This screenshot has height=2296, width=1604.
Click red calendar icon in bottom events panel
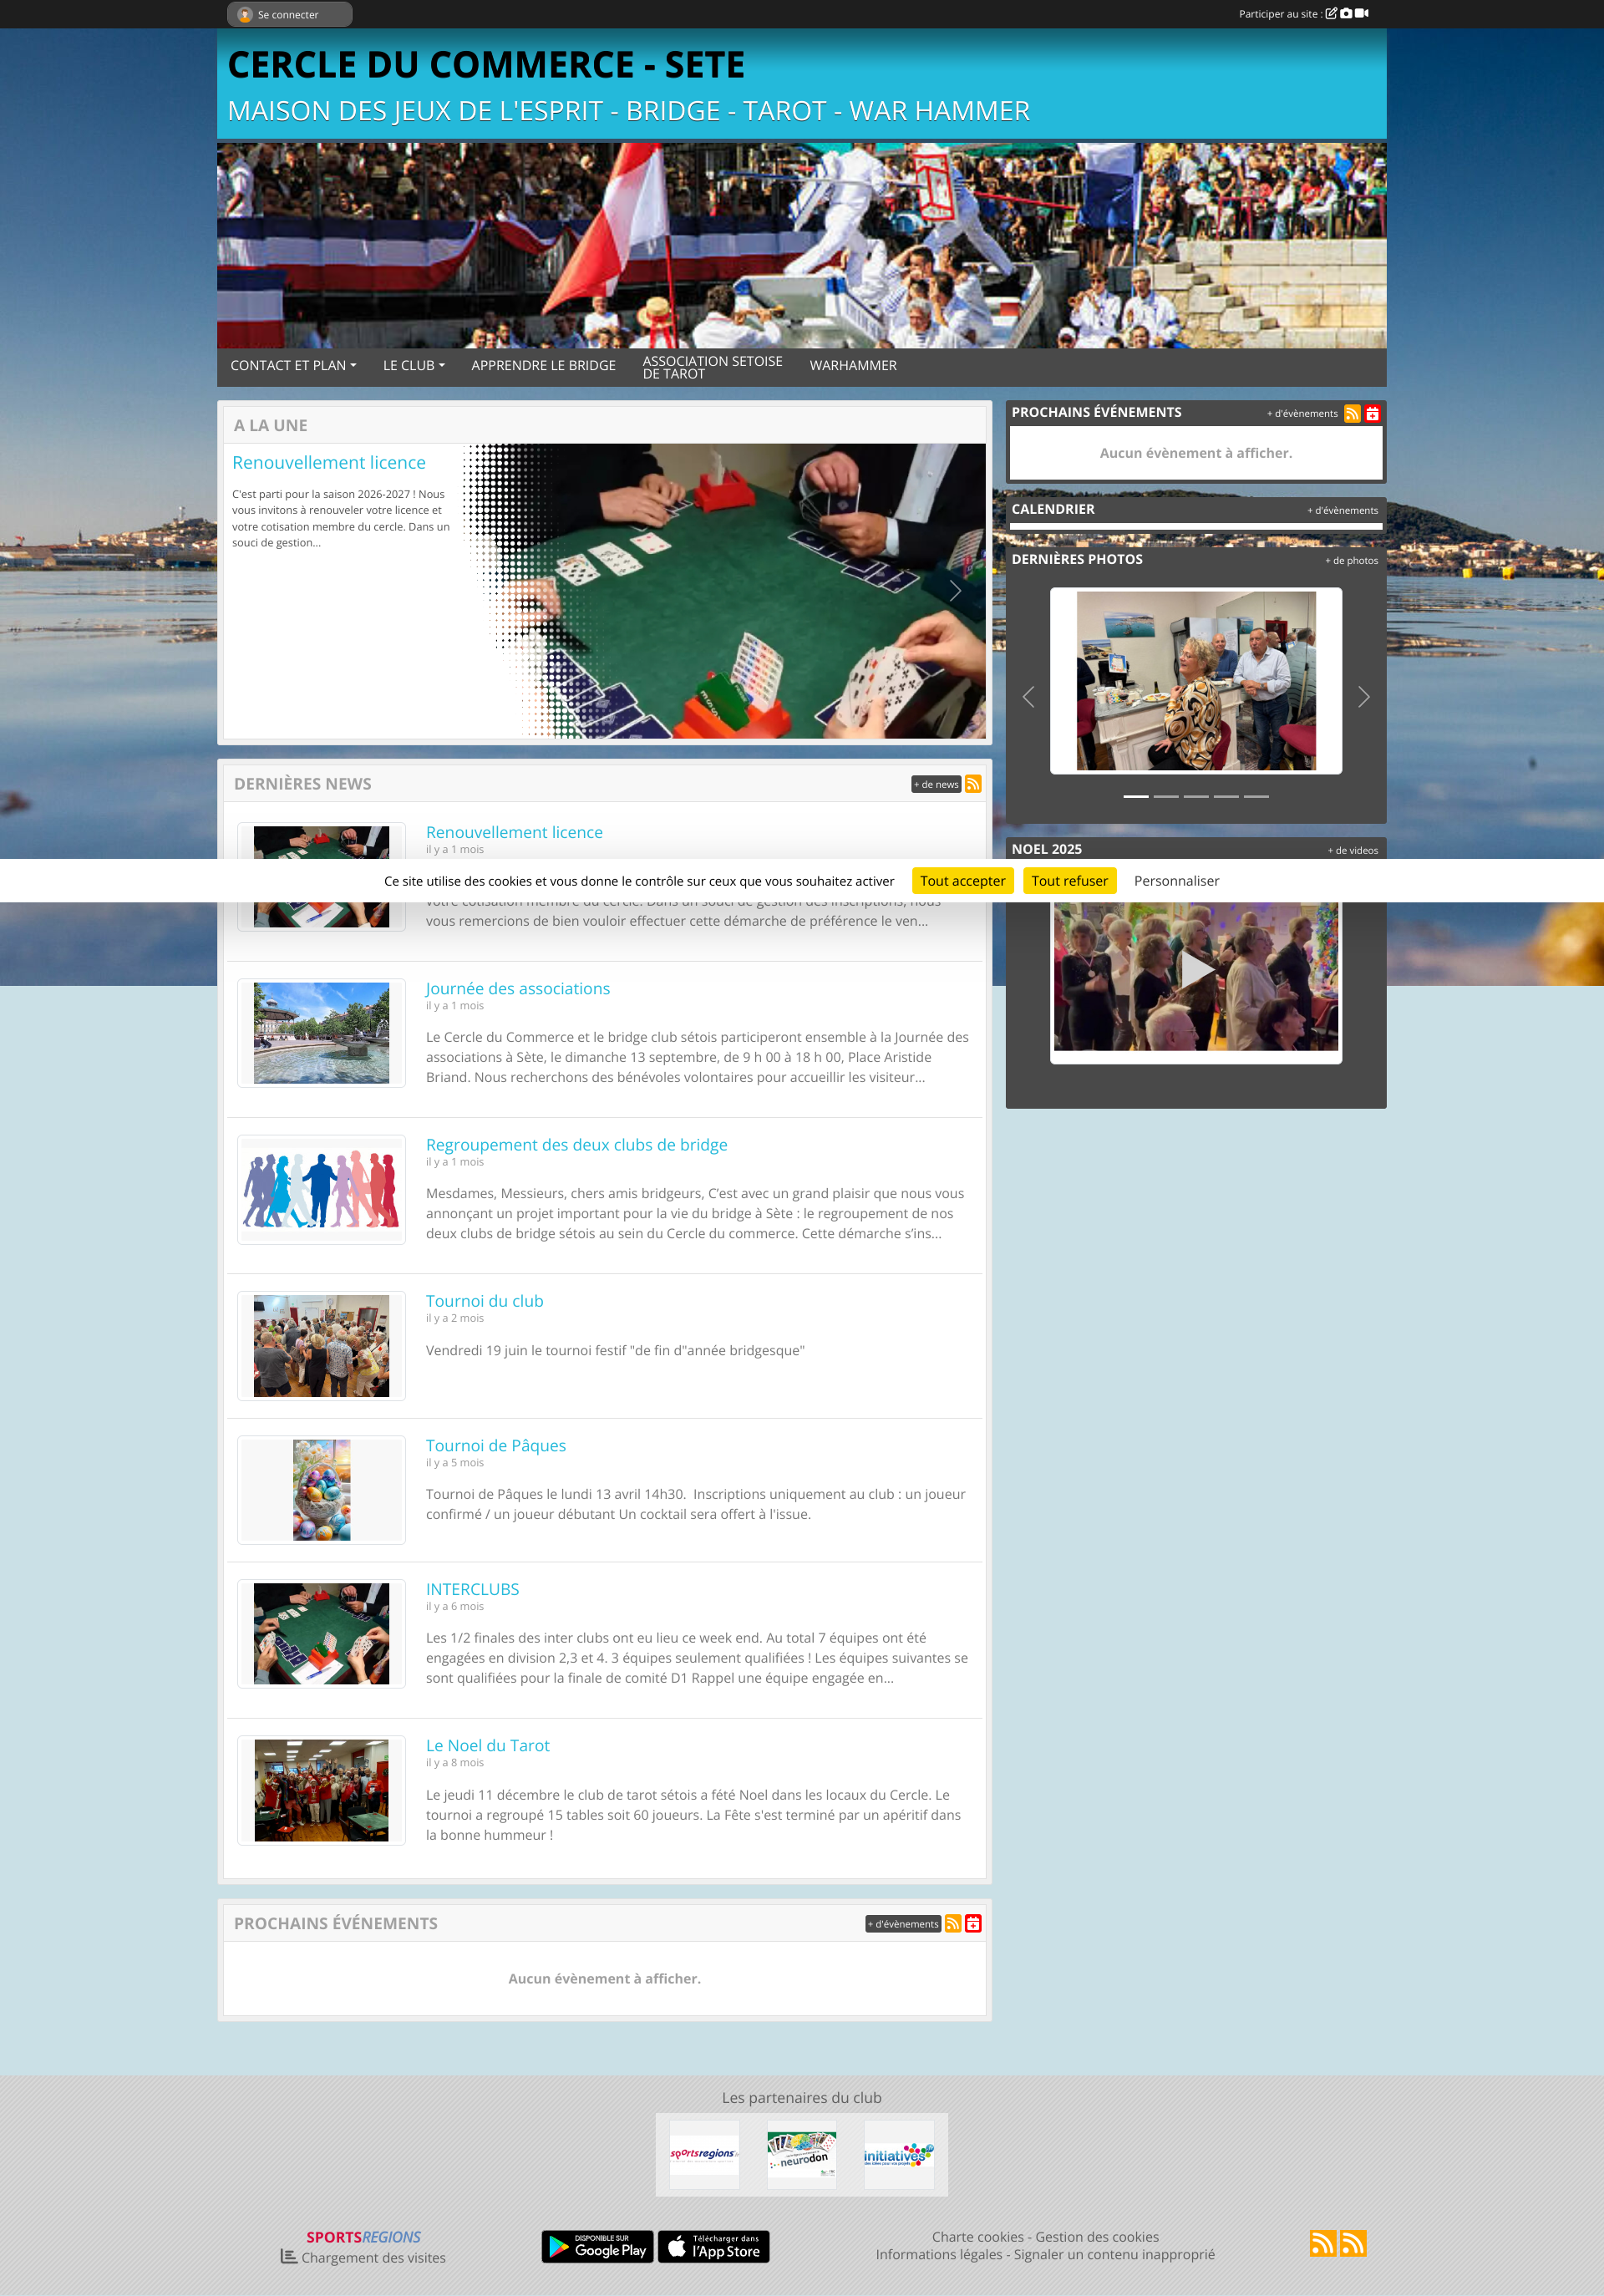coord(973,1923)
